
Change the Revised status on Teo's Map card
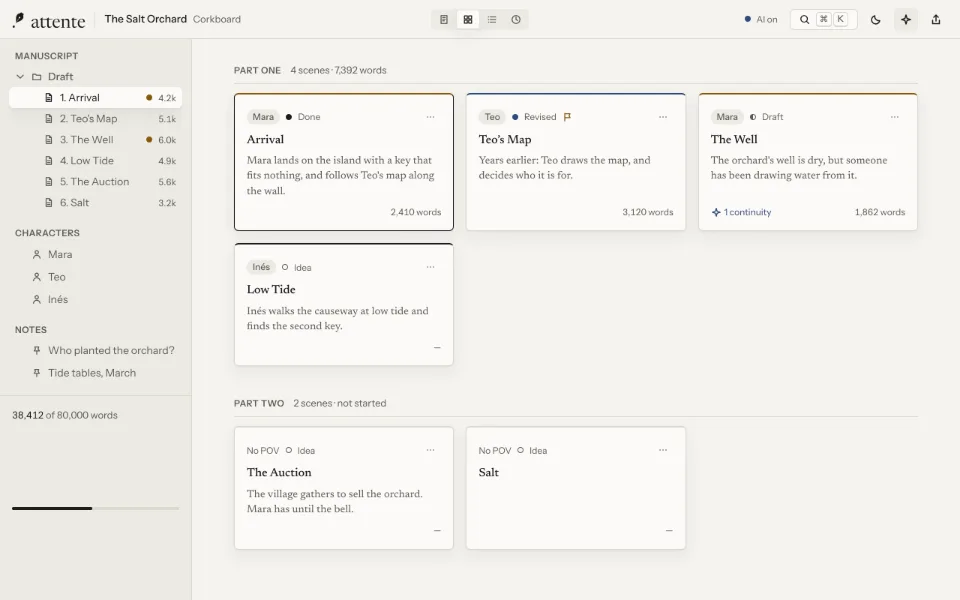point(534,117)
